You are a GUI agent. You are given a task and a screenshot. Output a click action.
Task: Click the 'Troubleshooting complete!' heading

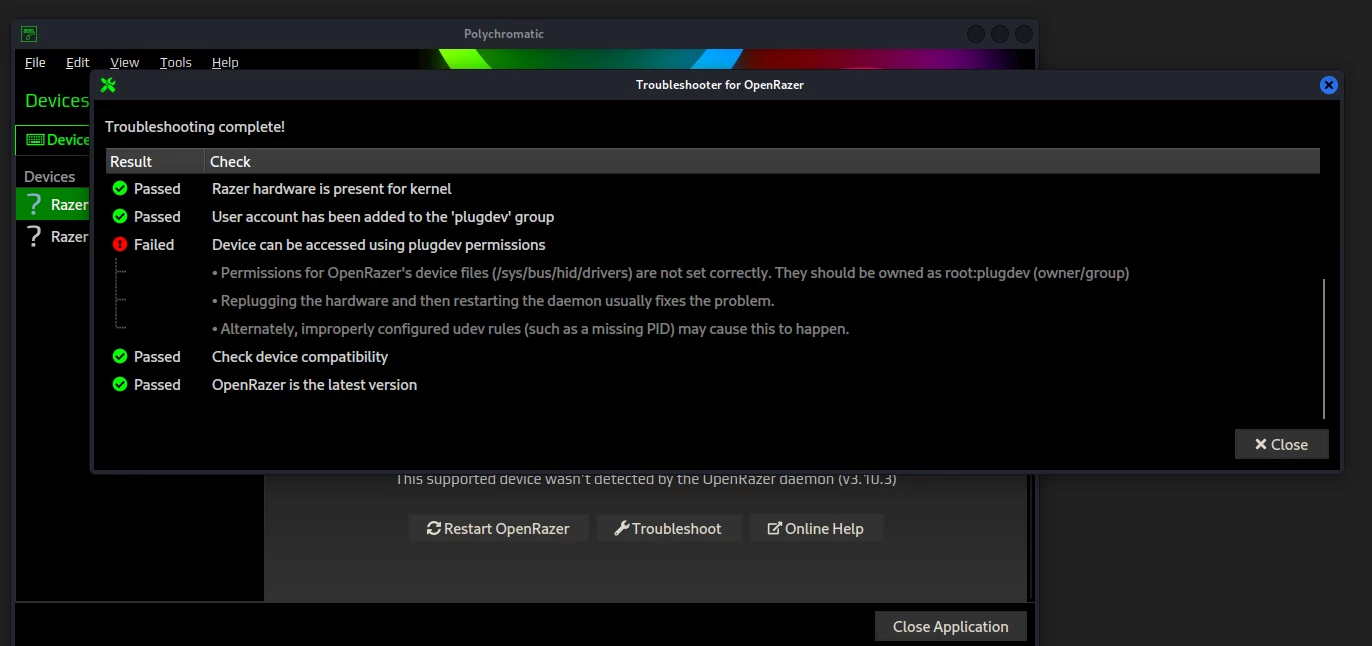click(195, 127)
